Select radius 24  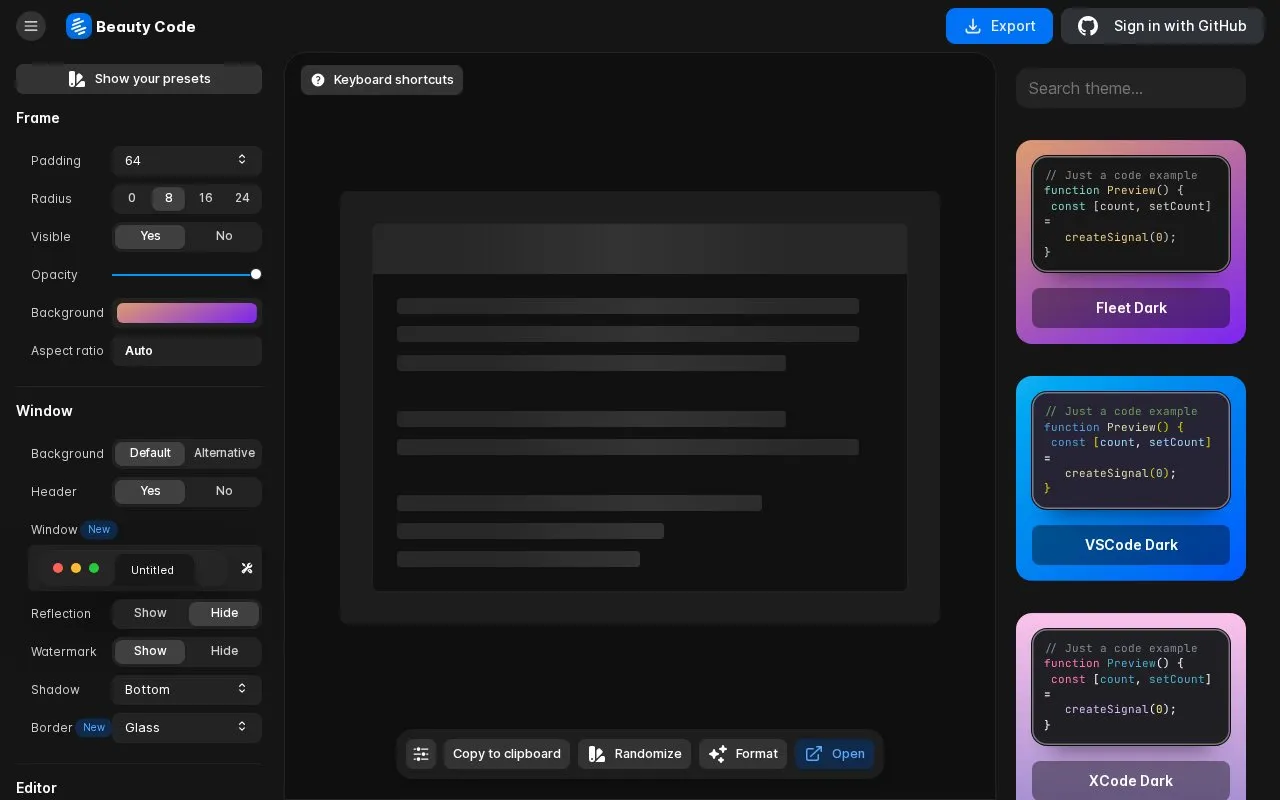point(242,198)
